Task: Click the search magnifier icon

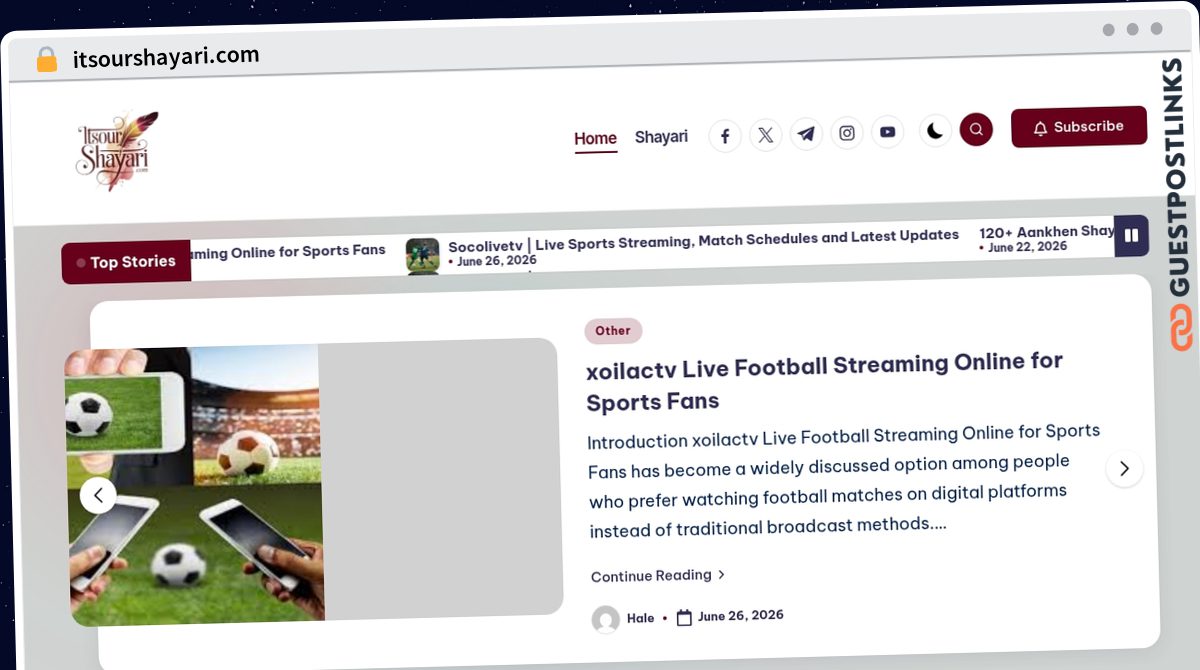Action: tap(976, 129)
